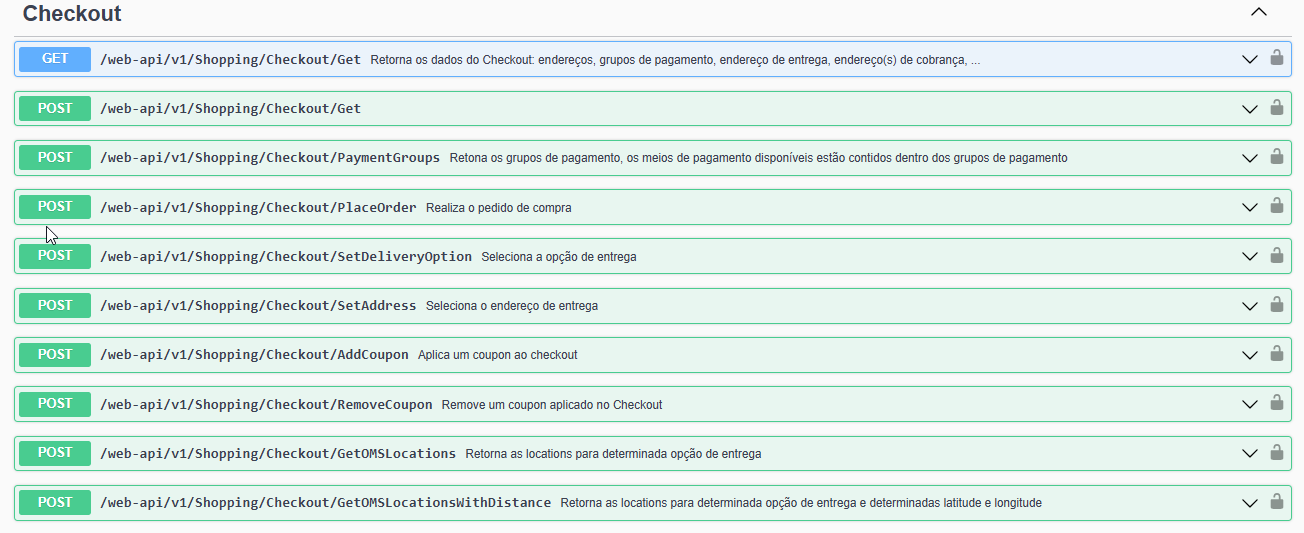1304x533 pixels.
Task: Expand the GET Checkout/Get chevron
Action: pyautogui.click(x=1250, y=60)
